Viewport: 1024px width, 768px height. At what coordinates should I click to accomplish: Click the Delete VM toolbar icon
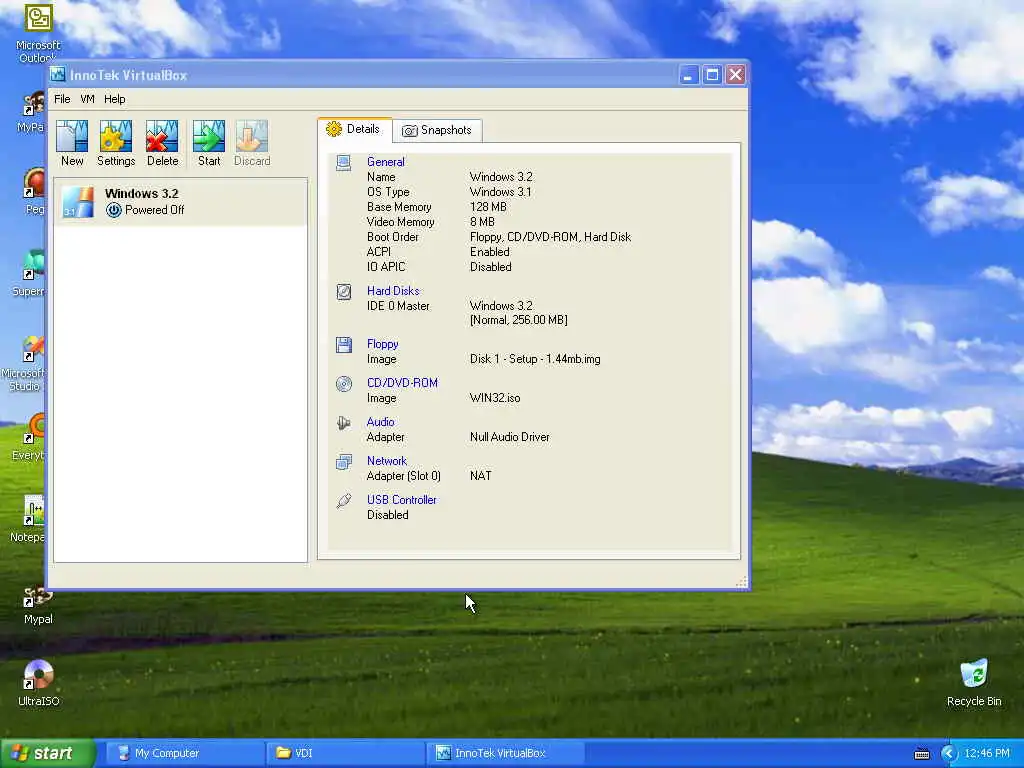(x=162, y=143)
